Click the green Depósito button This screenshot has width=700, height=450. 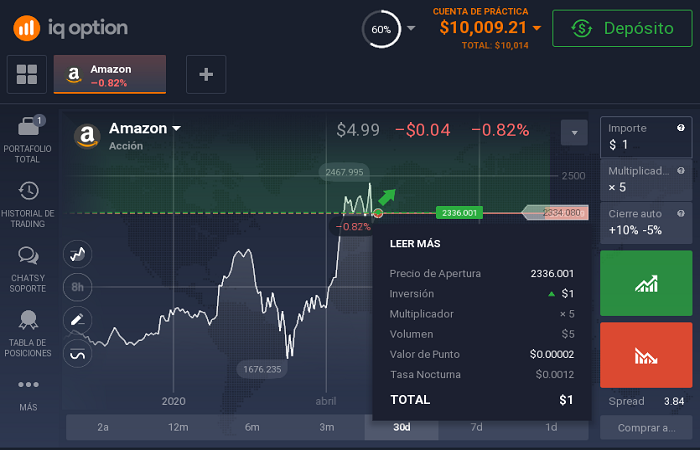pyautogui.click(x=622, y=29)
